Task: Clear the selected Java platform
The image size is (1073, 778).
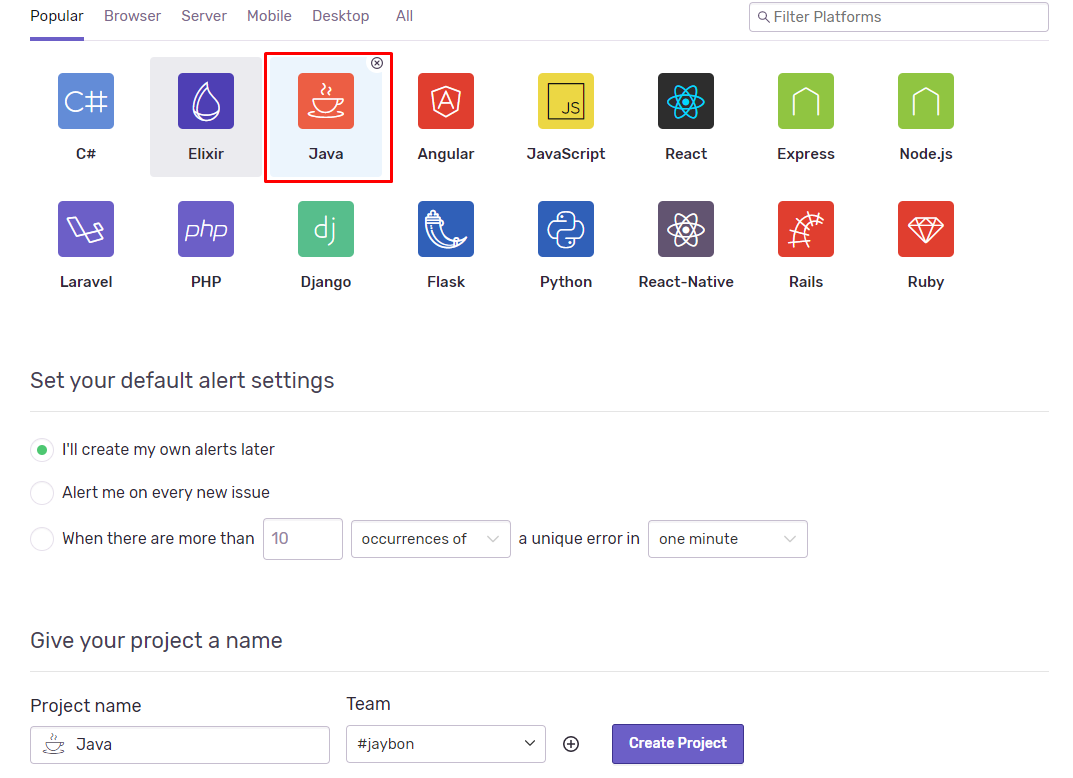Action: 377,63
